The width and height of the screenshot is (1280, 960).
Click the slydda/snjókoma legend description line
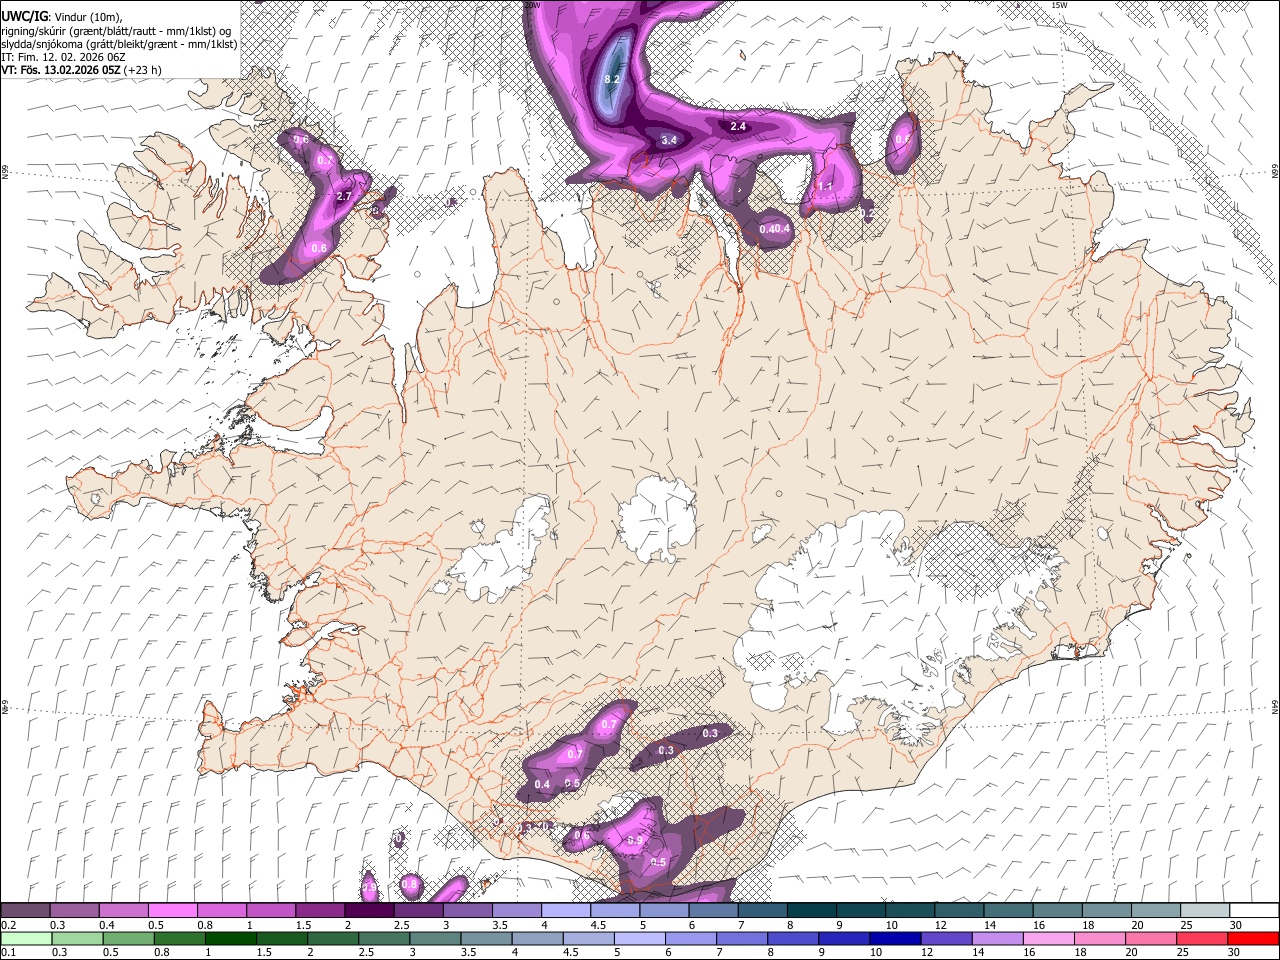(119, 44)
